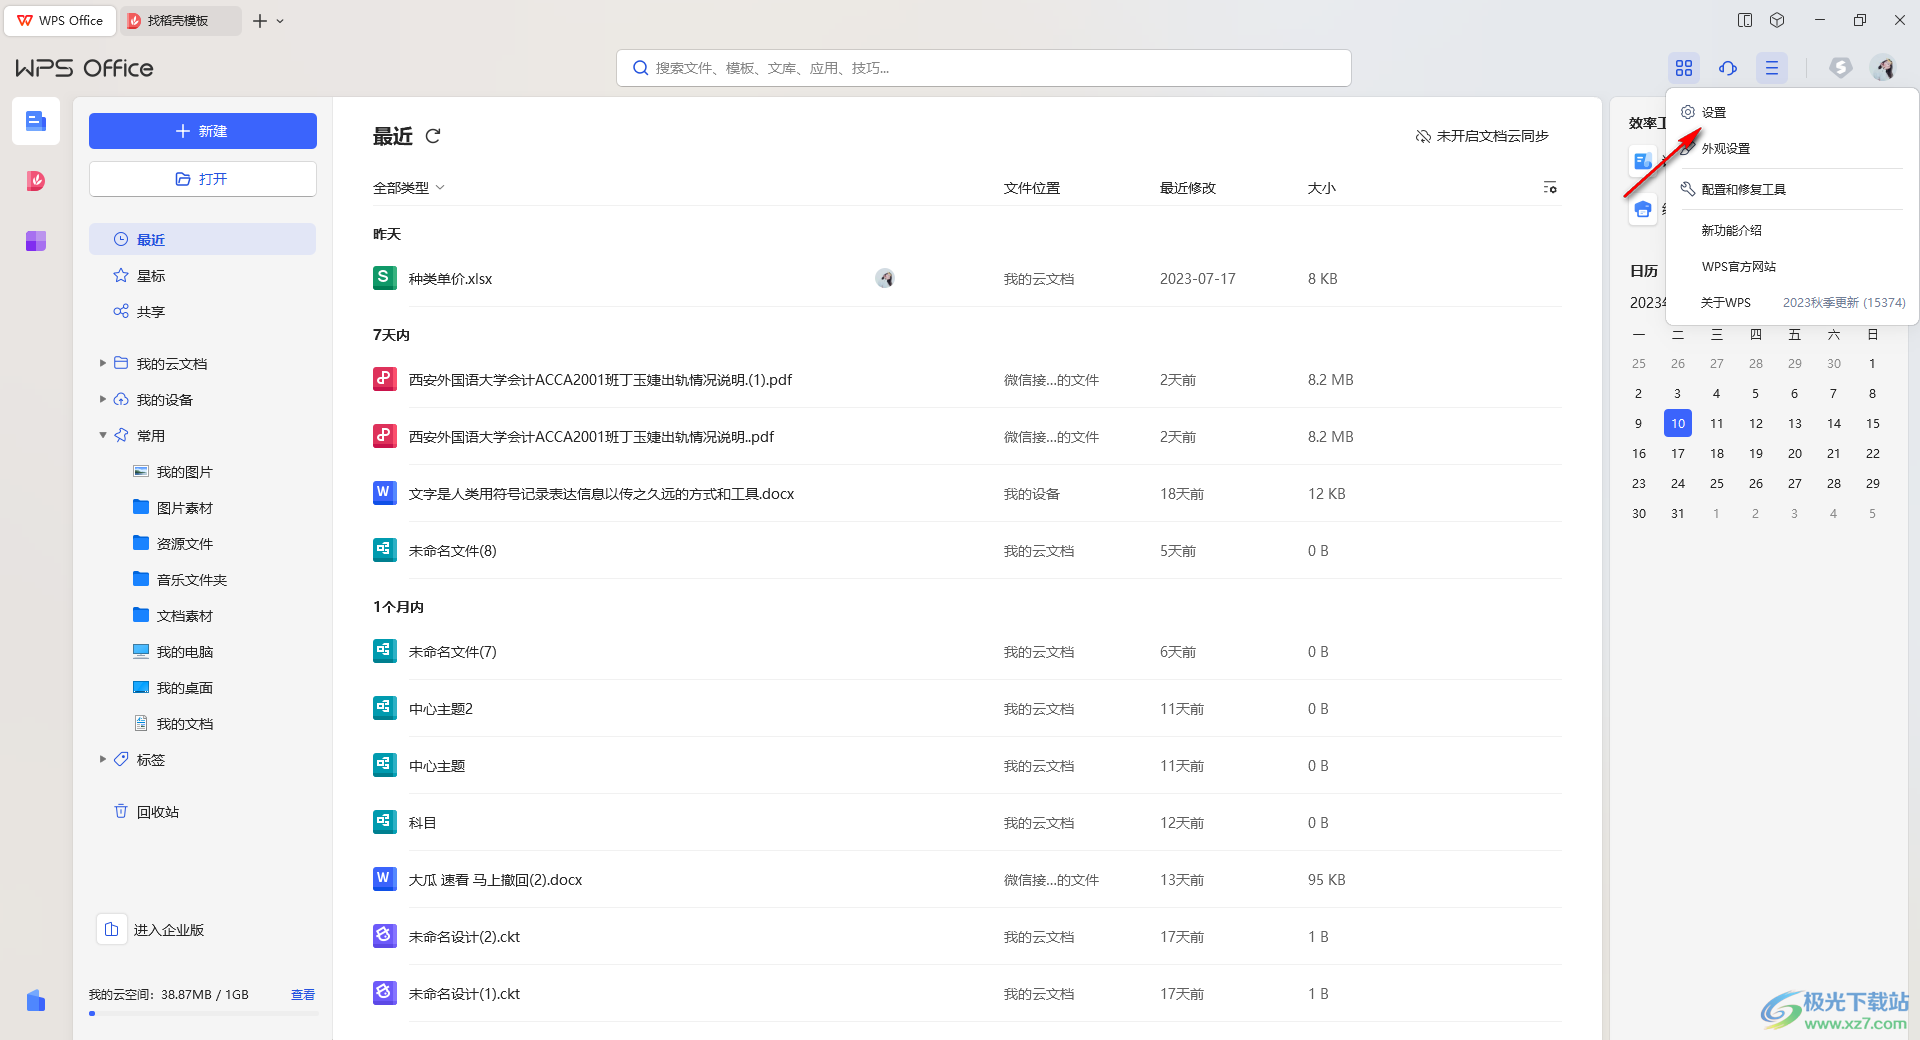1920x1040 pixels.
Task: Click the membership badge icon beside the avatar
Action: [x=1840, y=68]
